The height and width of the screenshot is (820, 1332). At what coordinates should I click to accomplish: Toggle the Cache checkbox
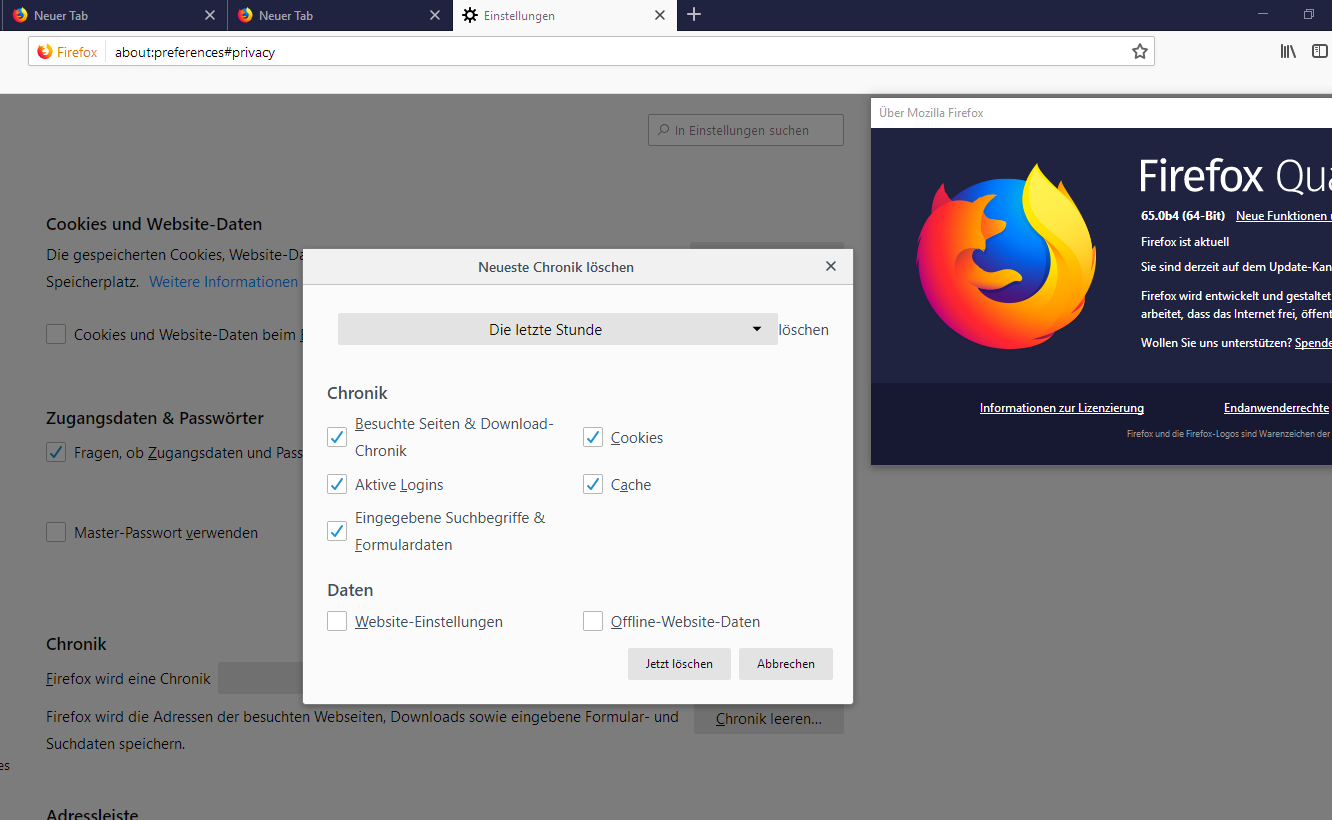(x=593, y=484)
